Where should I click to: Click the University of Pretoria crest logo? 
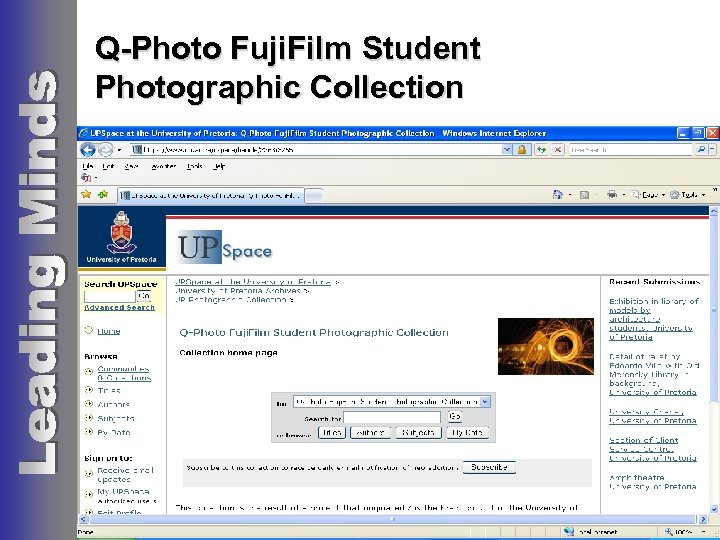pyautogui.click(x=122, y=236)
